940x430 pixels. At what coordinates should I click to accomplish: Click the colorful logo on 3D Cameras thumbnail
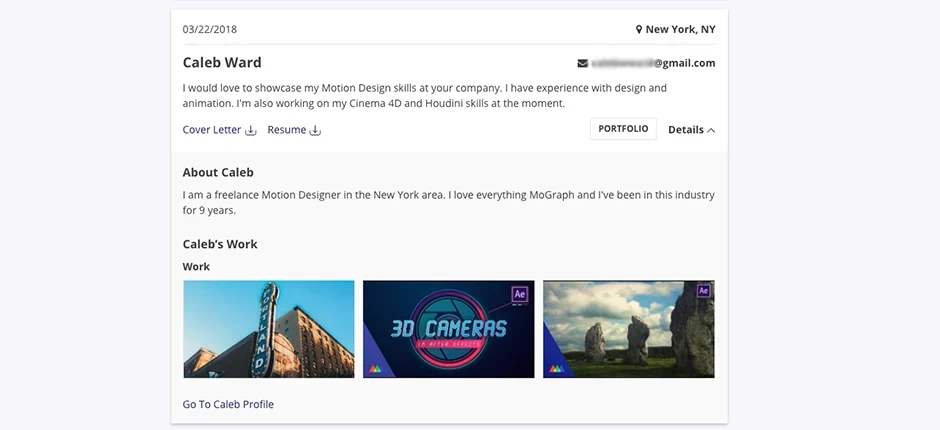[375, 369]
